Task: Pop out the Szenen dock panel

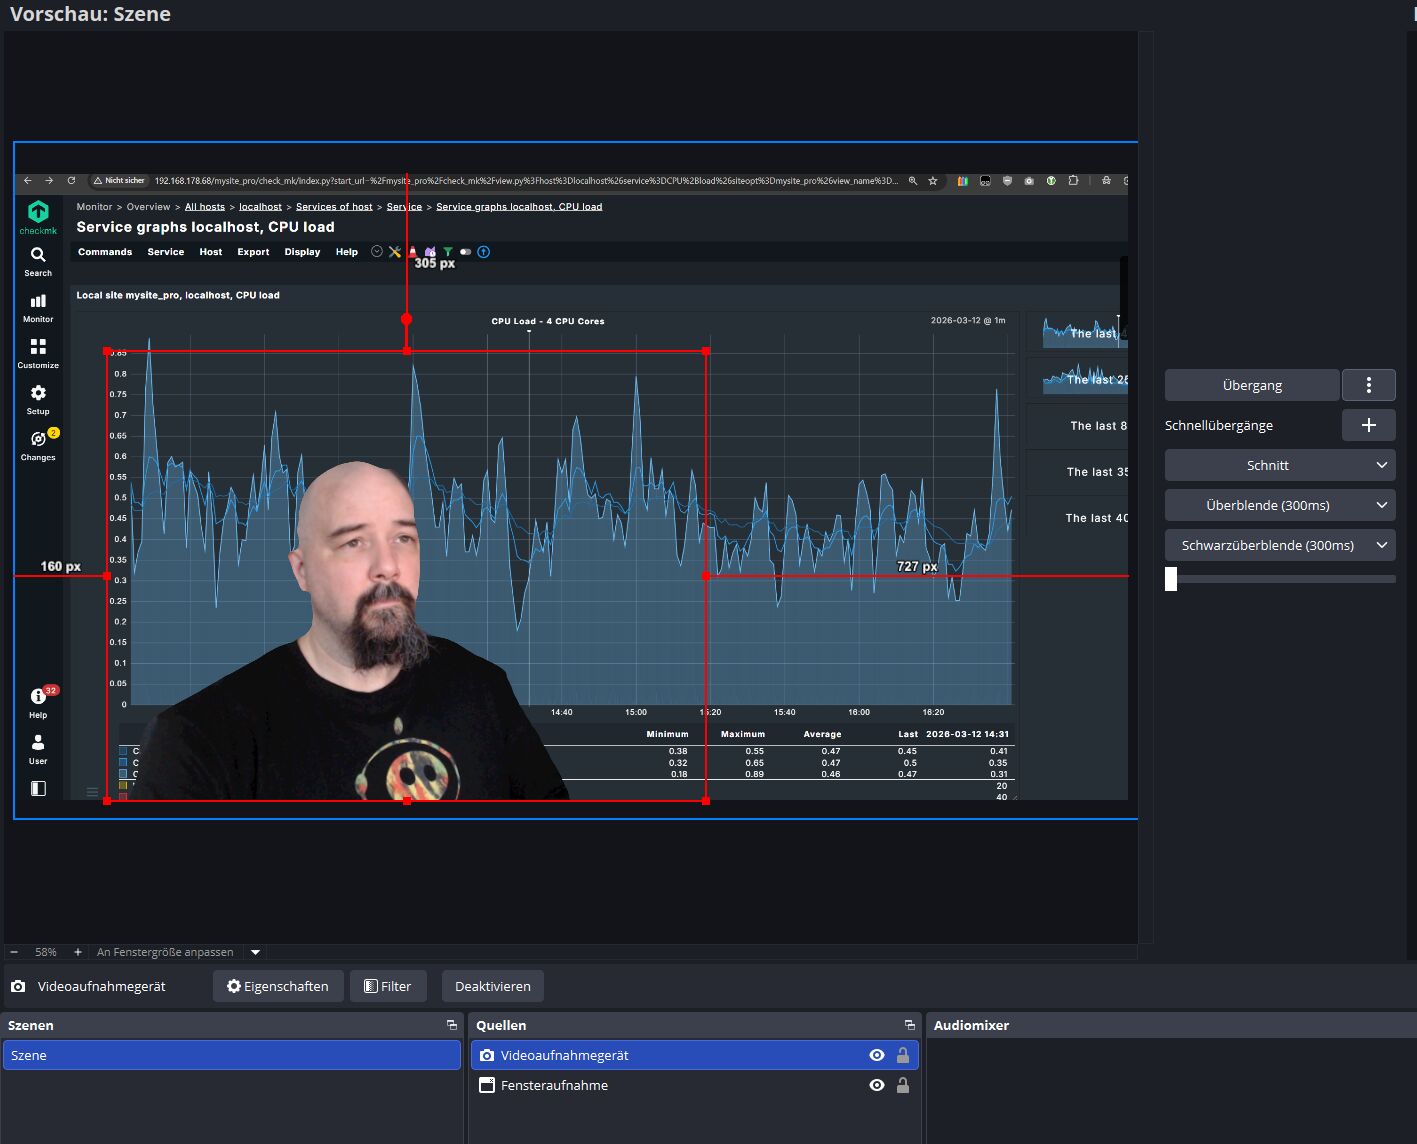Action: point(452,1025)
